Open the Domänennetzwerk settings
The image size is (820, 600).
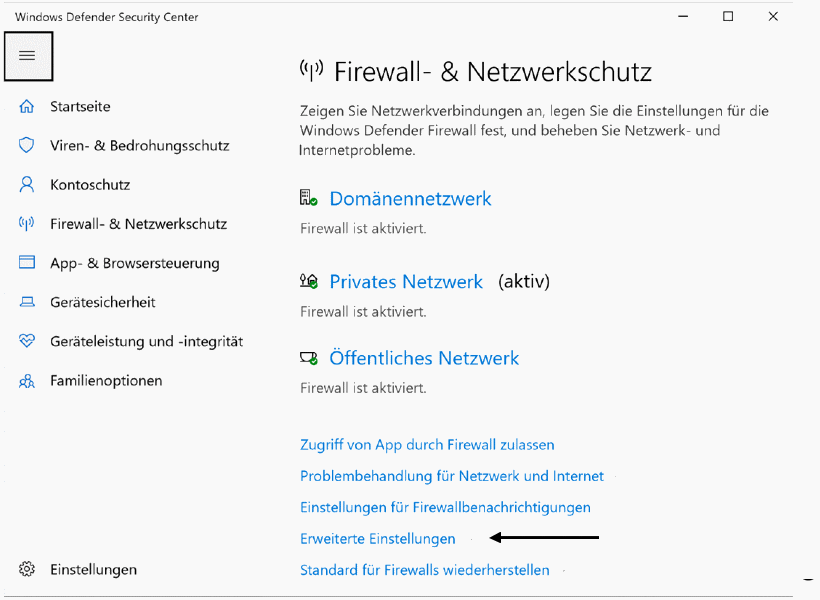pyautogui.click(x=410, y=199)
